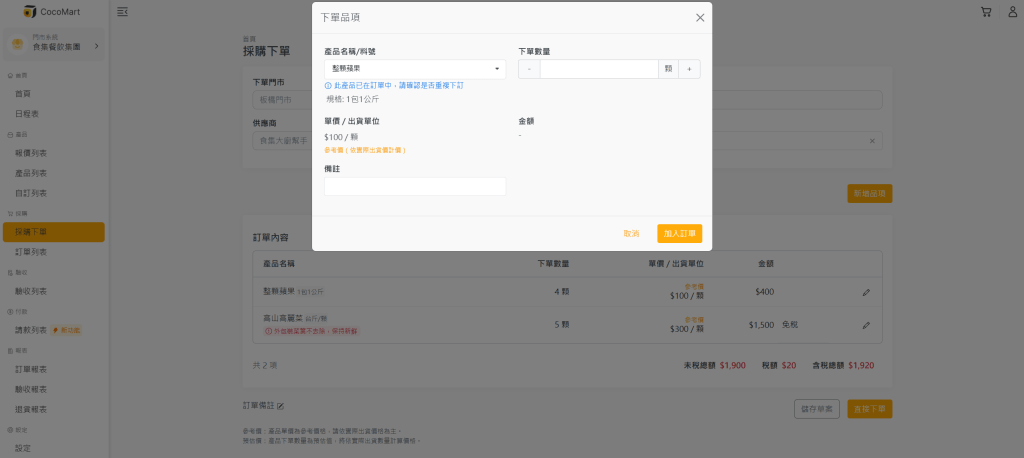This screenshot has height=458, width=1024.
Task: Close the 下單品項 dialog with X
Action: click(700, 18)
